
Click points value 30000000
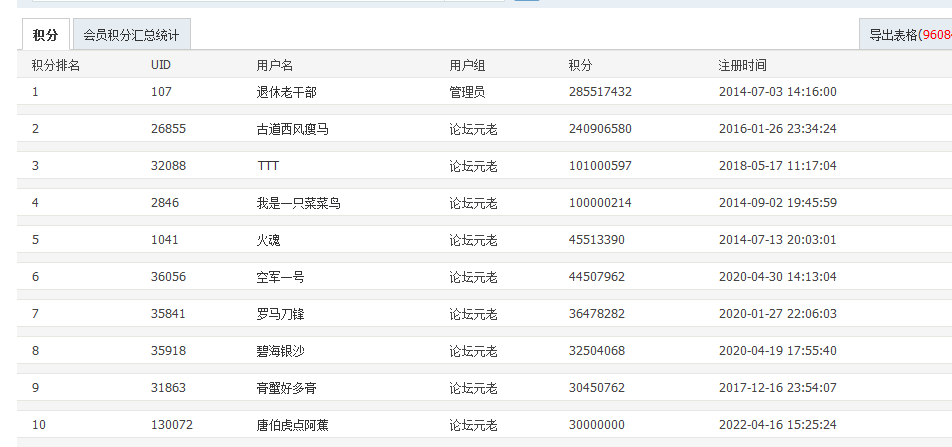tap(597, 425)
